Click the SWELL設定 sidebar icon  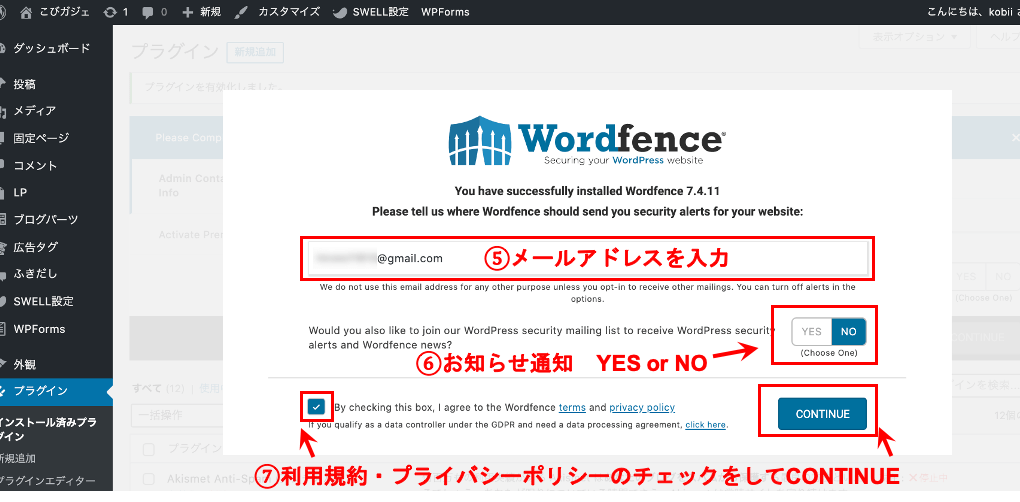[3, 301]
